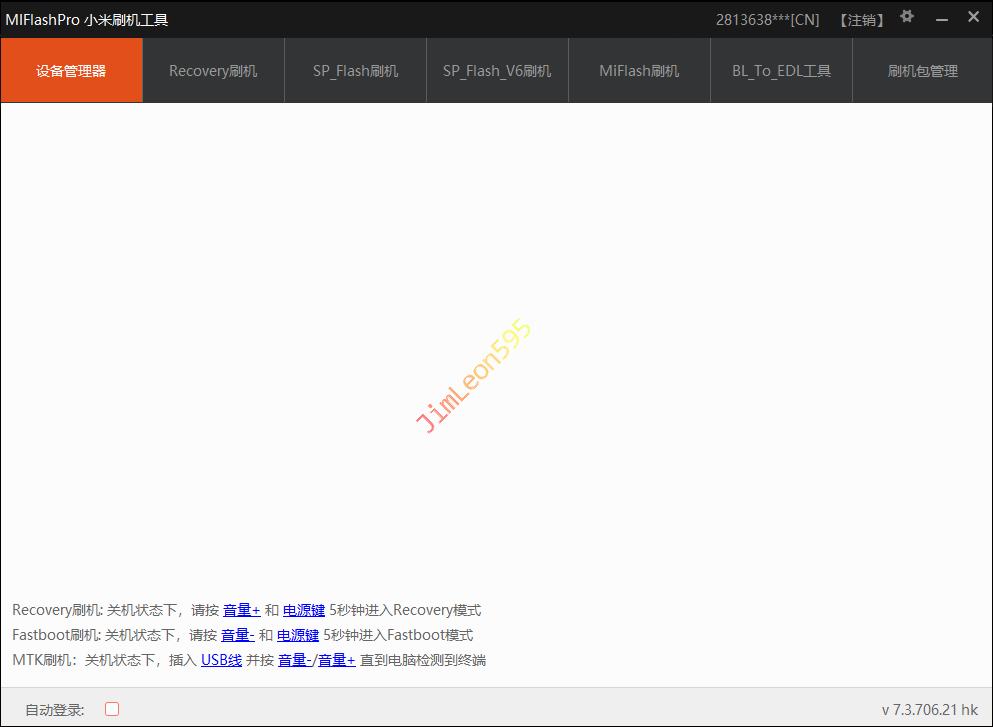Go to the SP_Flash_V6刷机 tab
This screenshot has width=993, height=727.
[497, 71]
